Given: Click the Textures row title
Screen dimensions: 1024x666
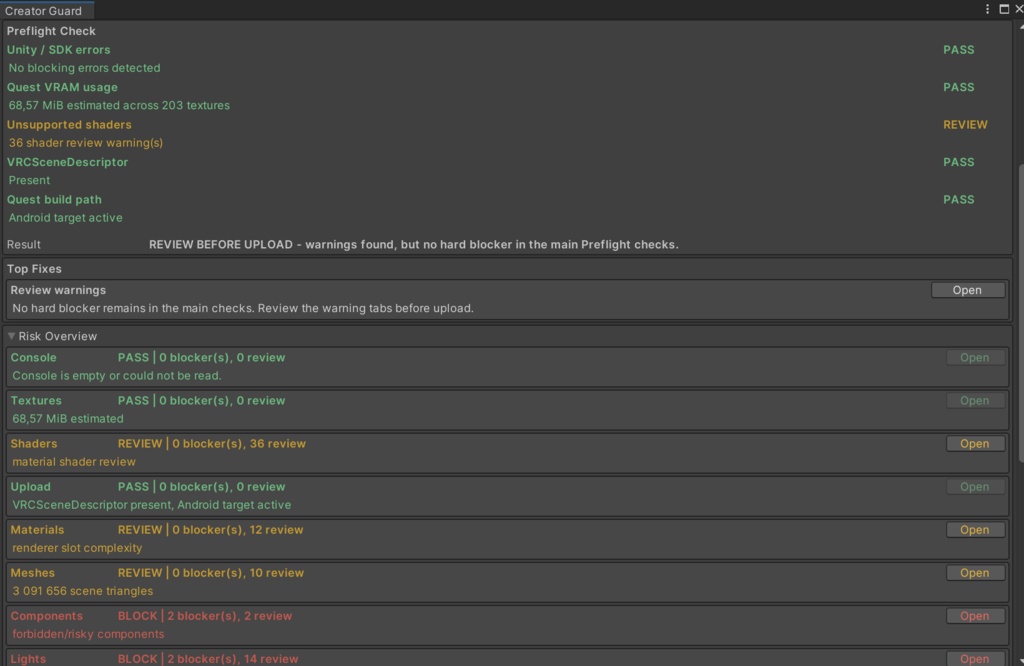Looking at the screenshot, I should 36,400.
